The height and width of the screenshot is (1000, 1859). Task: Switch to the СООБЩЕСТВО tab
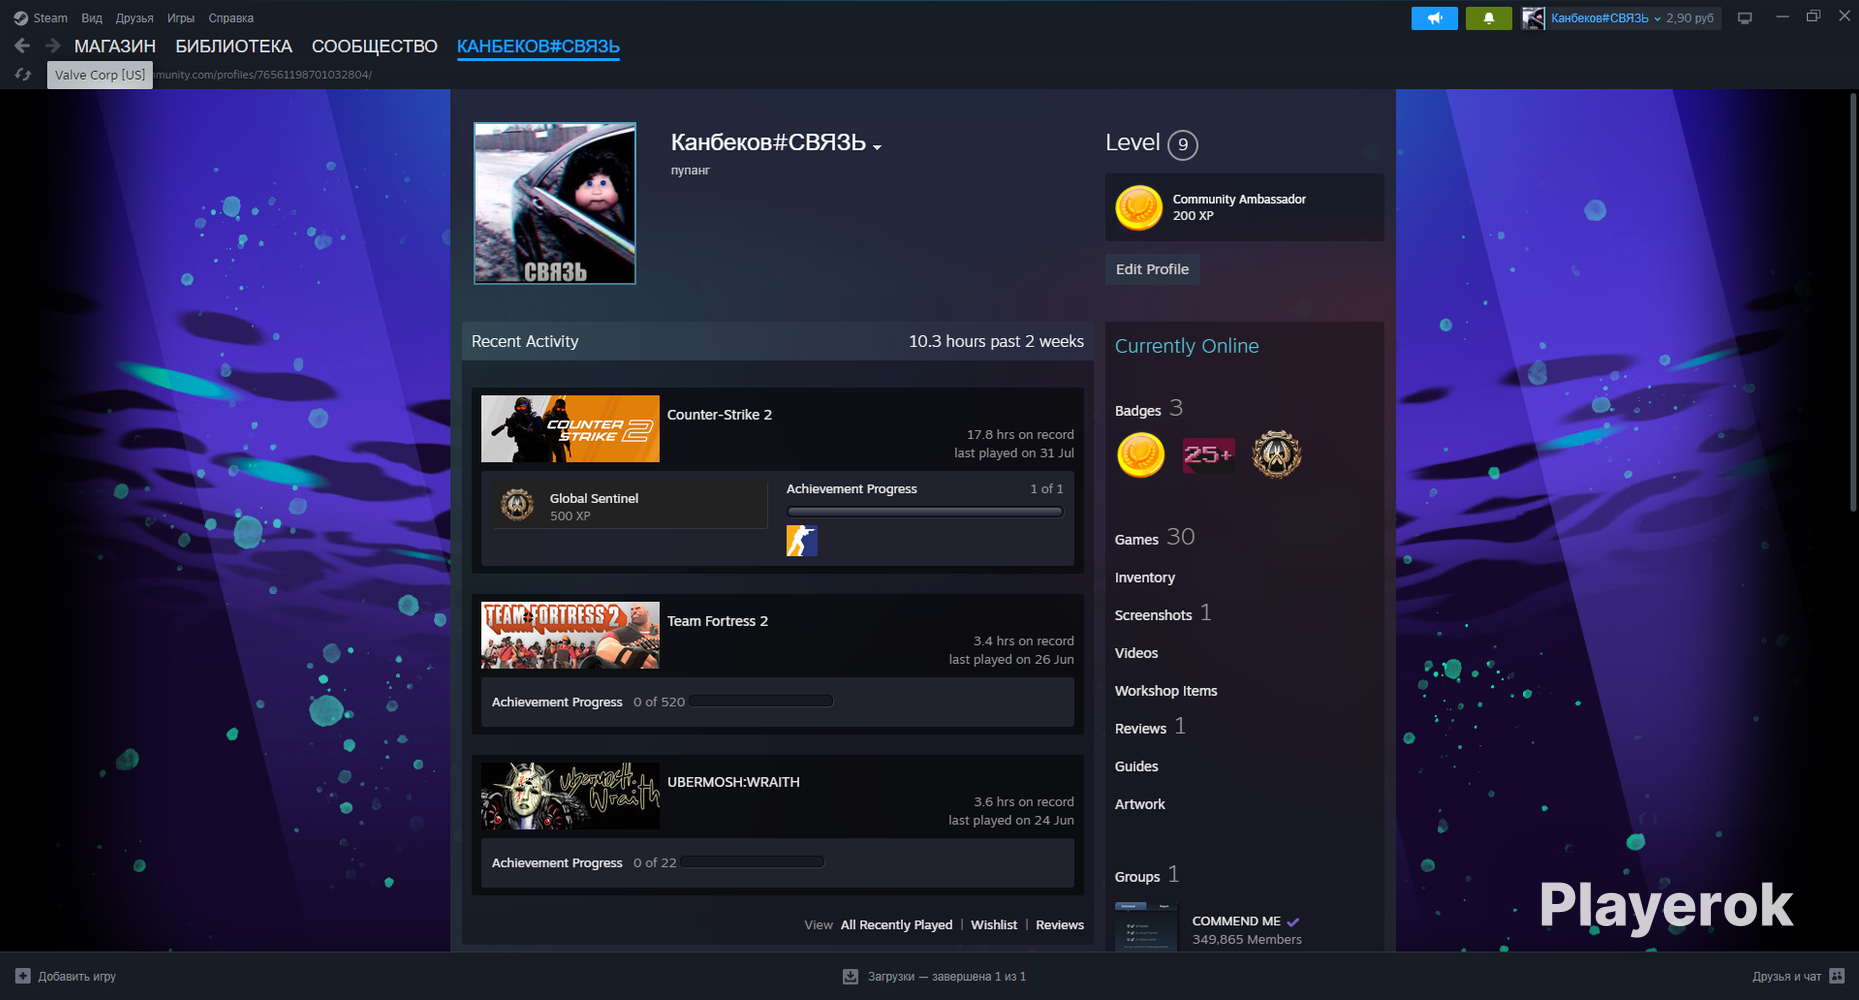coord(375,46)
